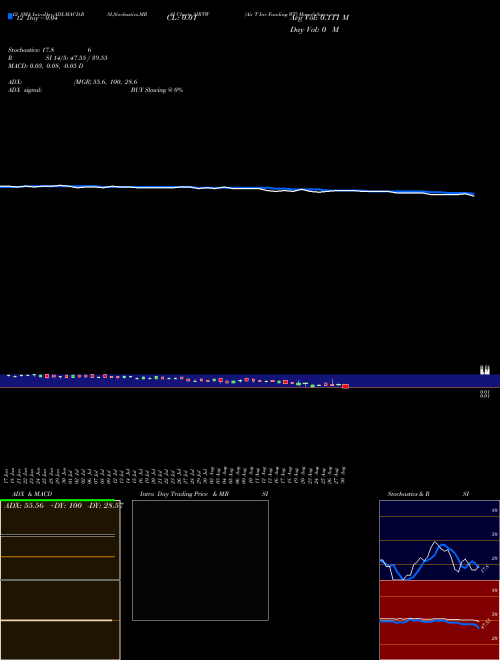Select the '12 Day = 0.04' legend text

pyautogui.click(x=36, y=18)
